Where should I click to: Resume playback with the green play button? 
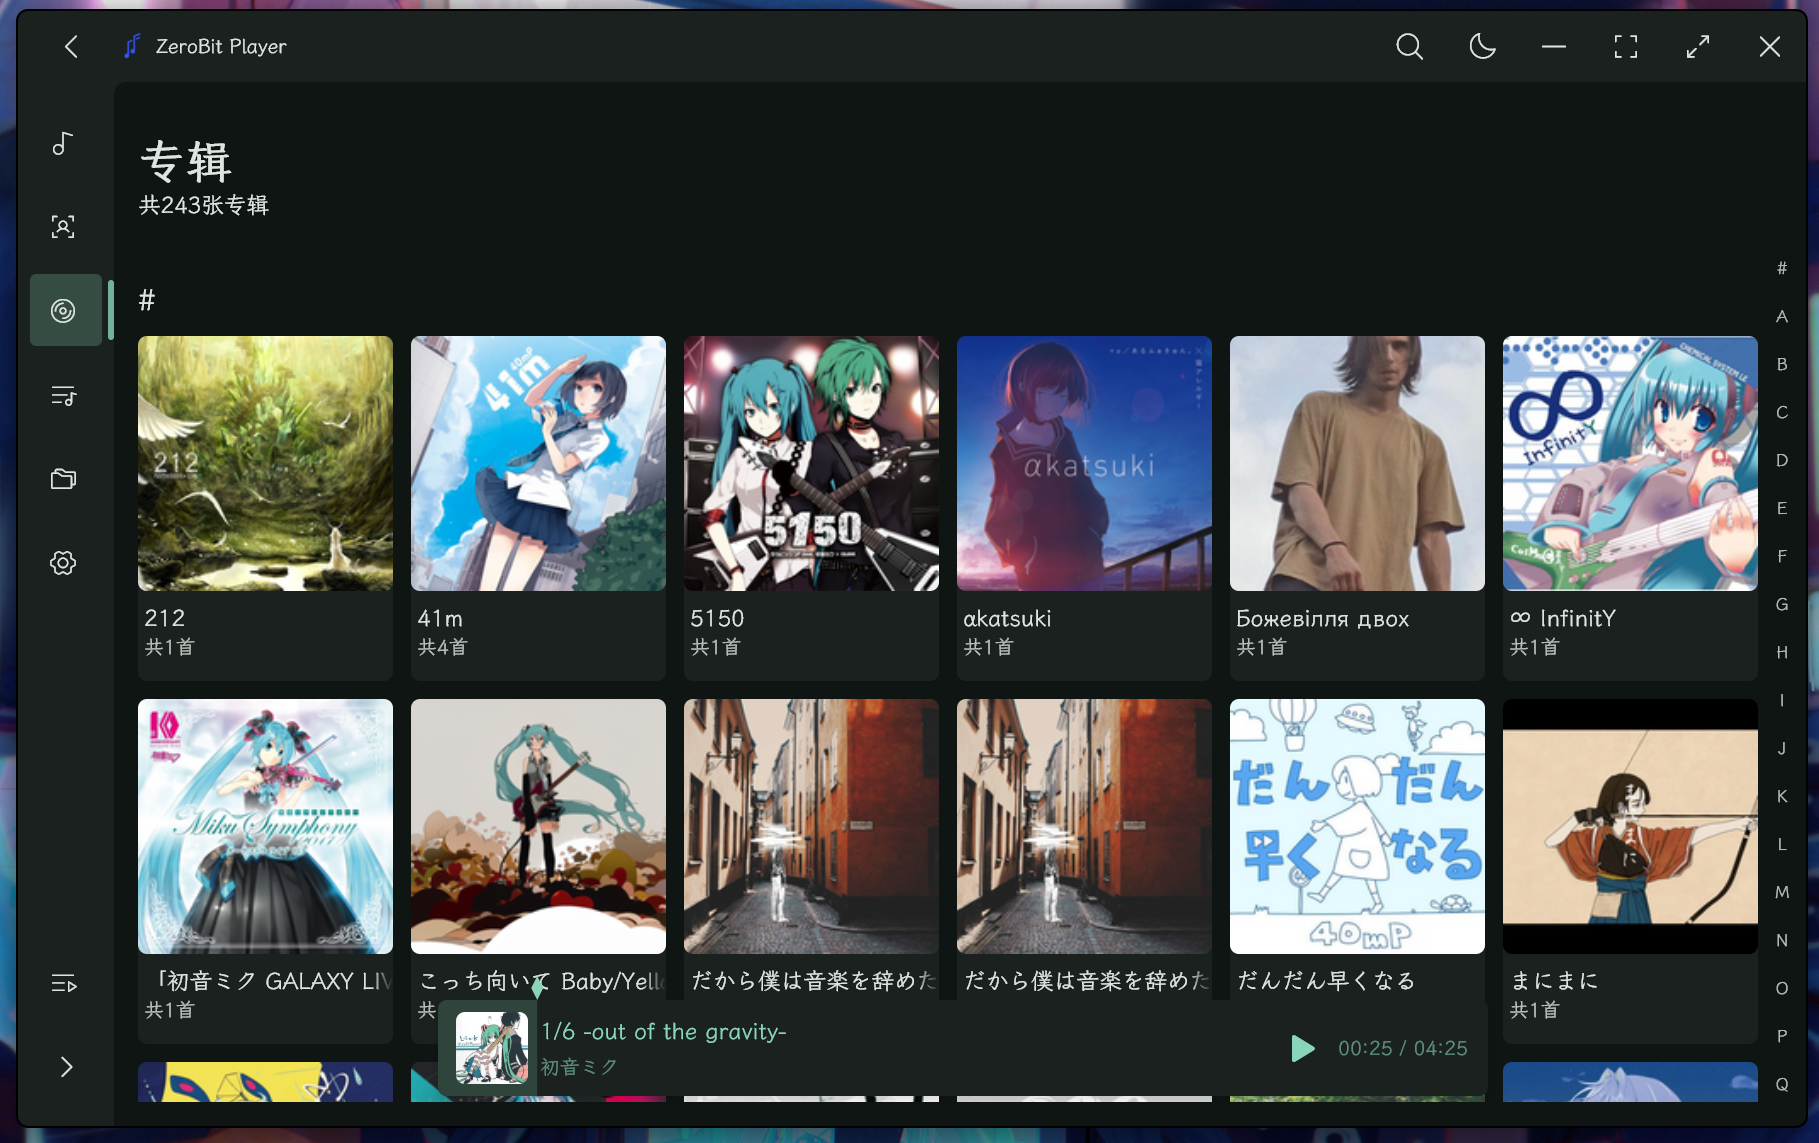click(1302, 1048)
